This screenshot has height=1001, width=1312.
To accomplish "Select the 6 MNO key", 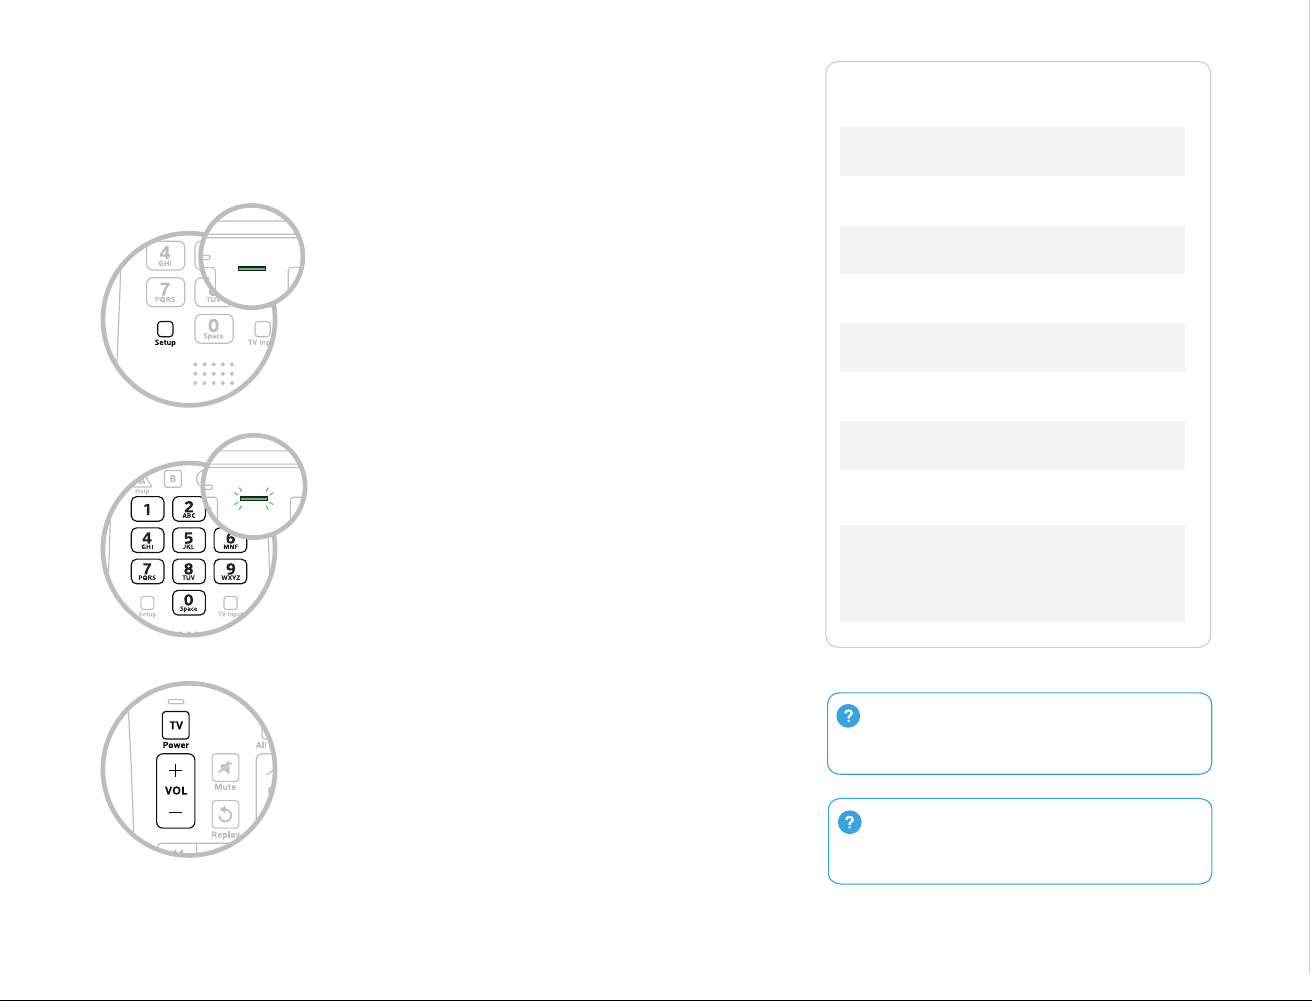I will (230, 541).
